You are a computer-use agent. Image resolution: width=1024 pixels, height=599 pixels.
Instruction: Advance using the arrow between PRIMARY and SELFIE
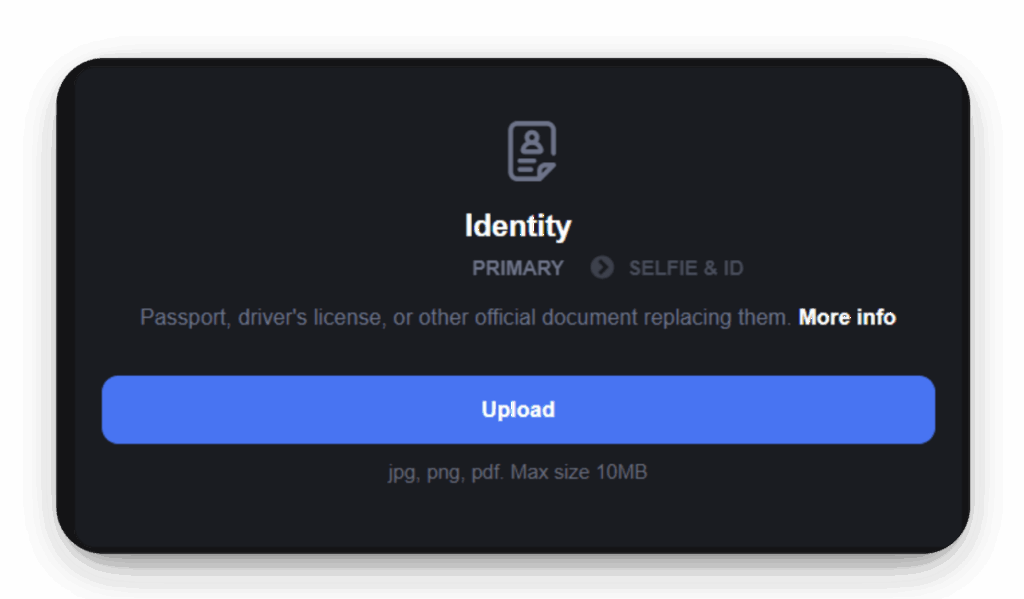tap(601, 268)
